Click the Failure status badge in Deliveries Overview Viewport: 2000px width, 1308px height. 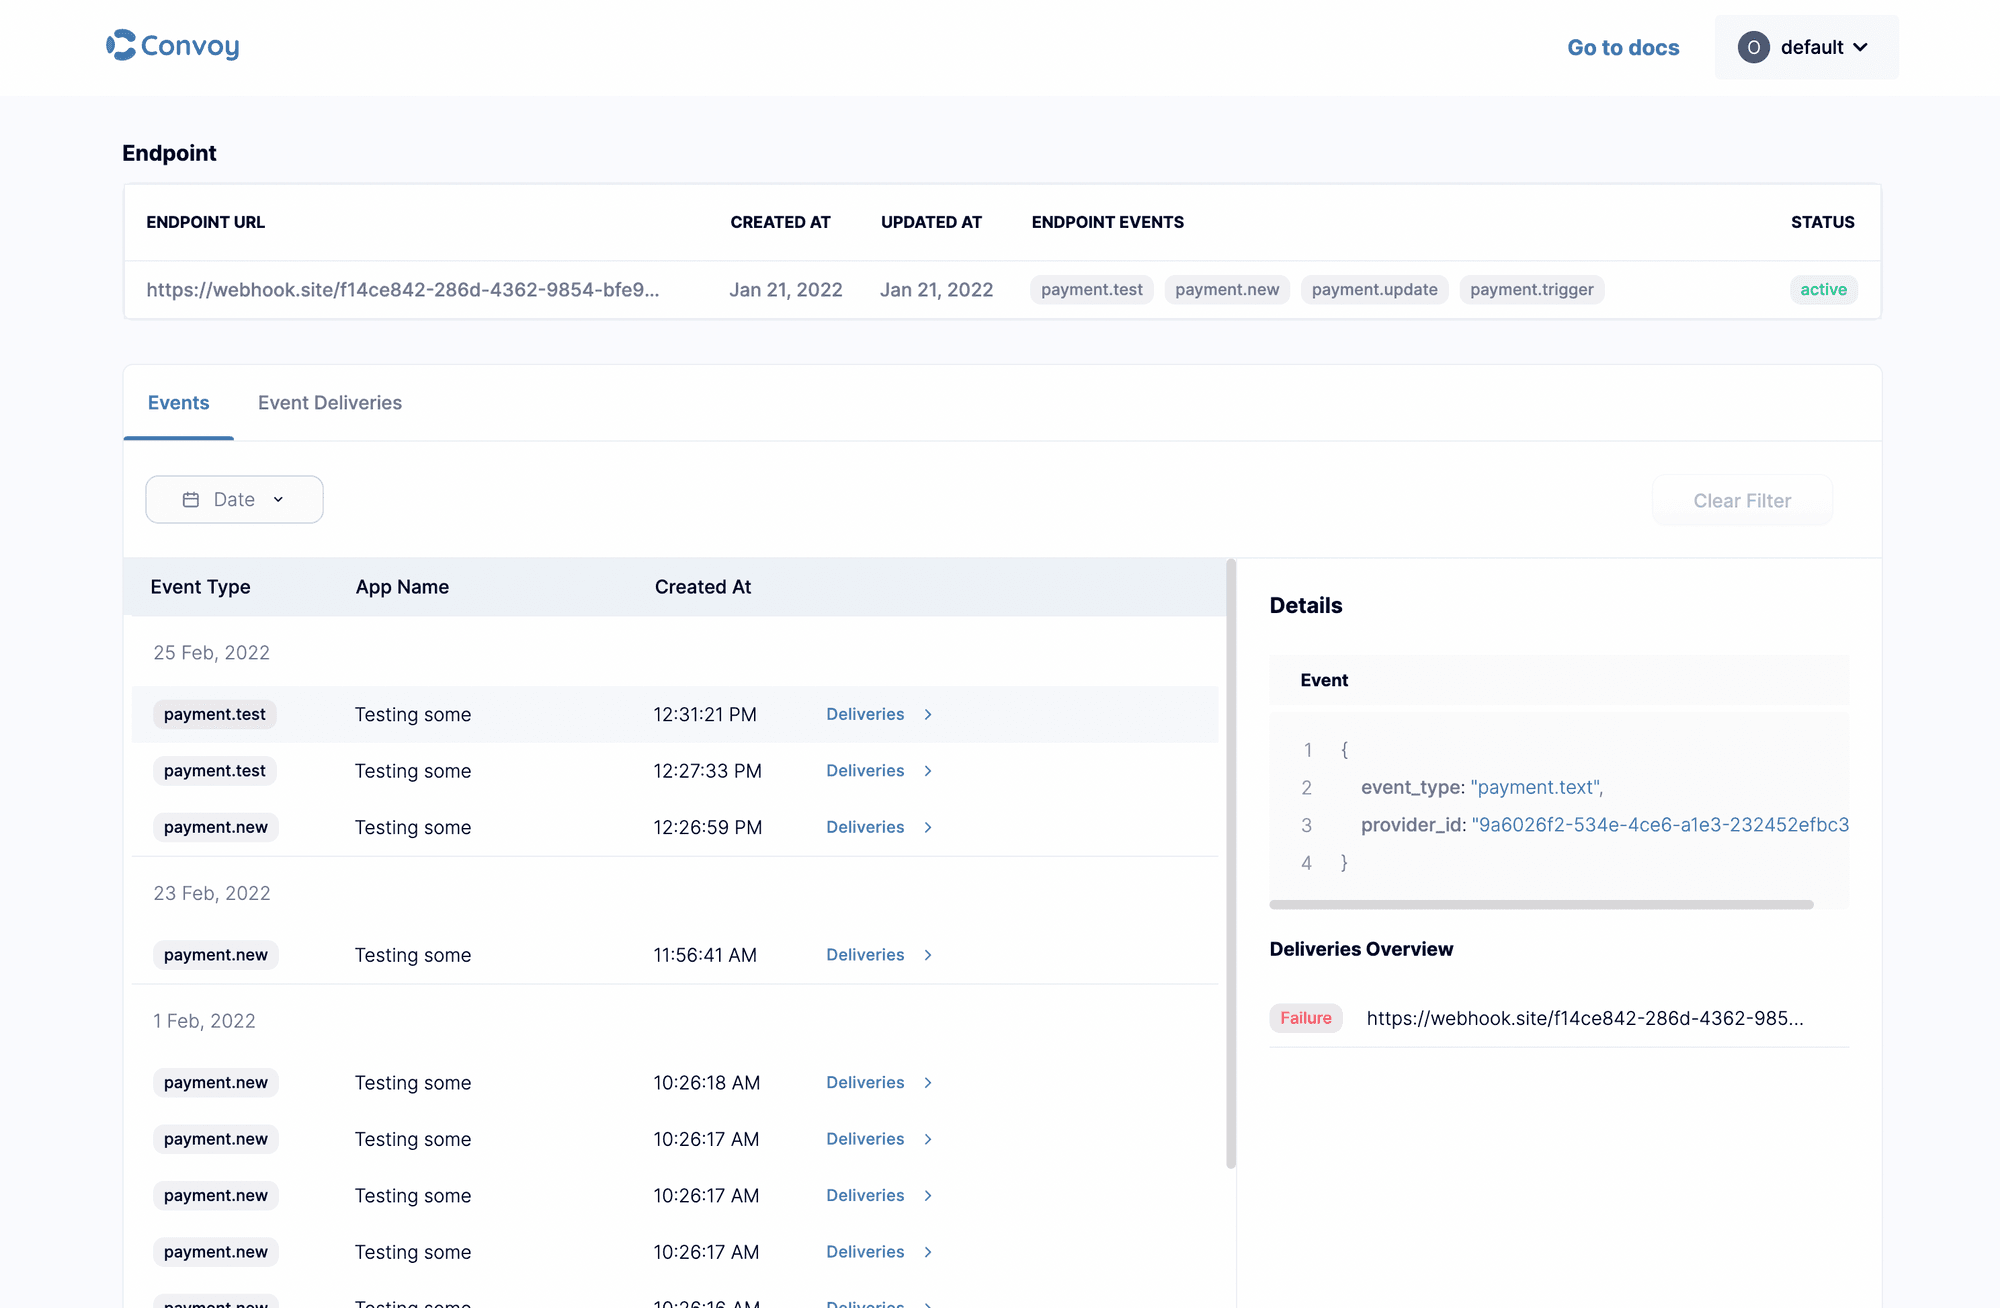coord(1305,1018)
